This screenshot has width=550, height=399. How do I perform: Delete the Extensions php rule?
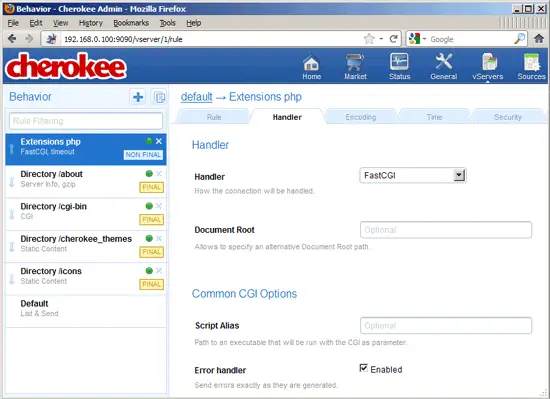159,141
